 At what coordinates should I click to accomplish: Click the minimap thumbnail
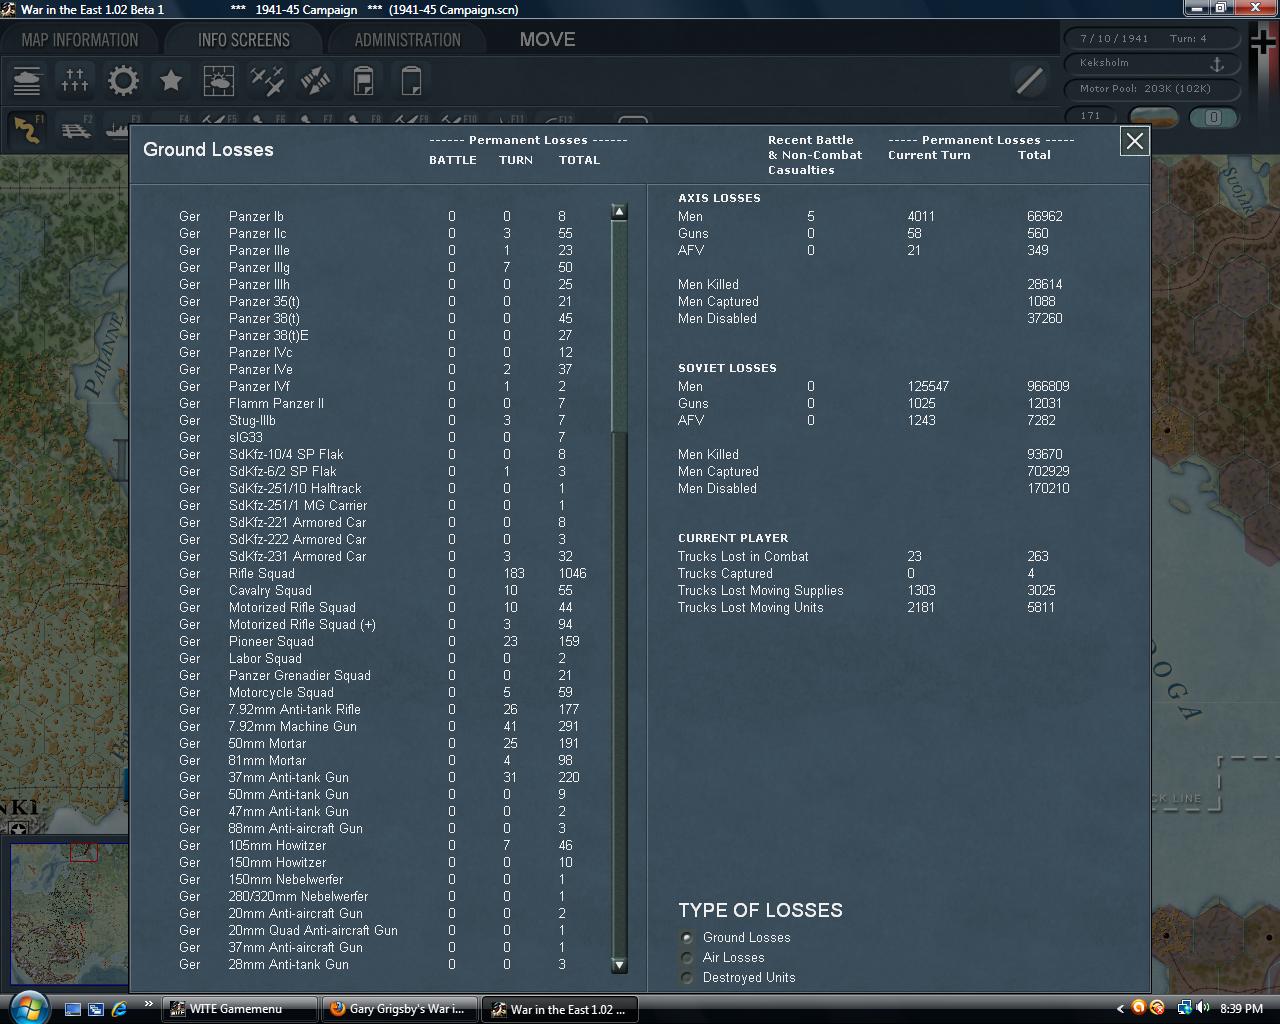(68, 915)
